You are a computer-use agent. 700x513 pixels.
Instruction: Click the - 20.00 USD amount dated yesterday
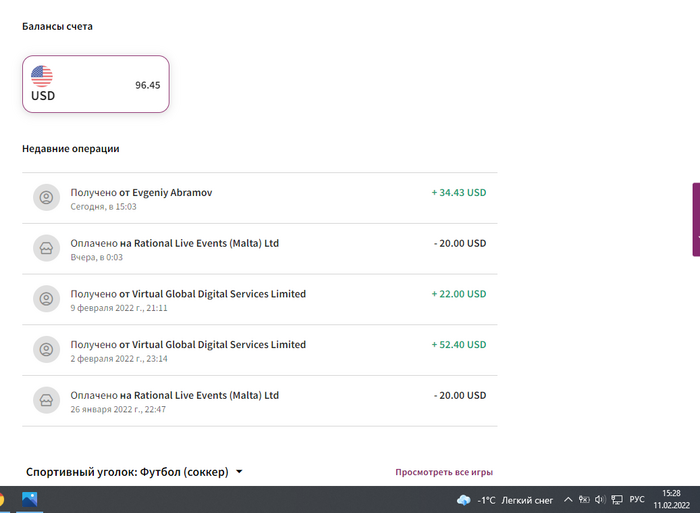[460, 243]
